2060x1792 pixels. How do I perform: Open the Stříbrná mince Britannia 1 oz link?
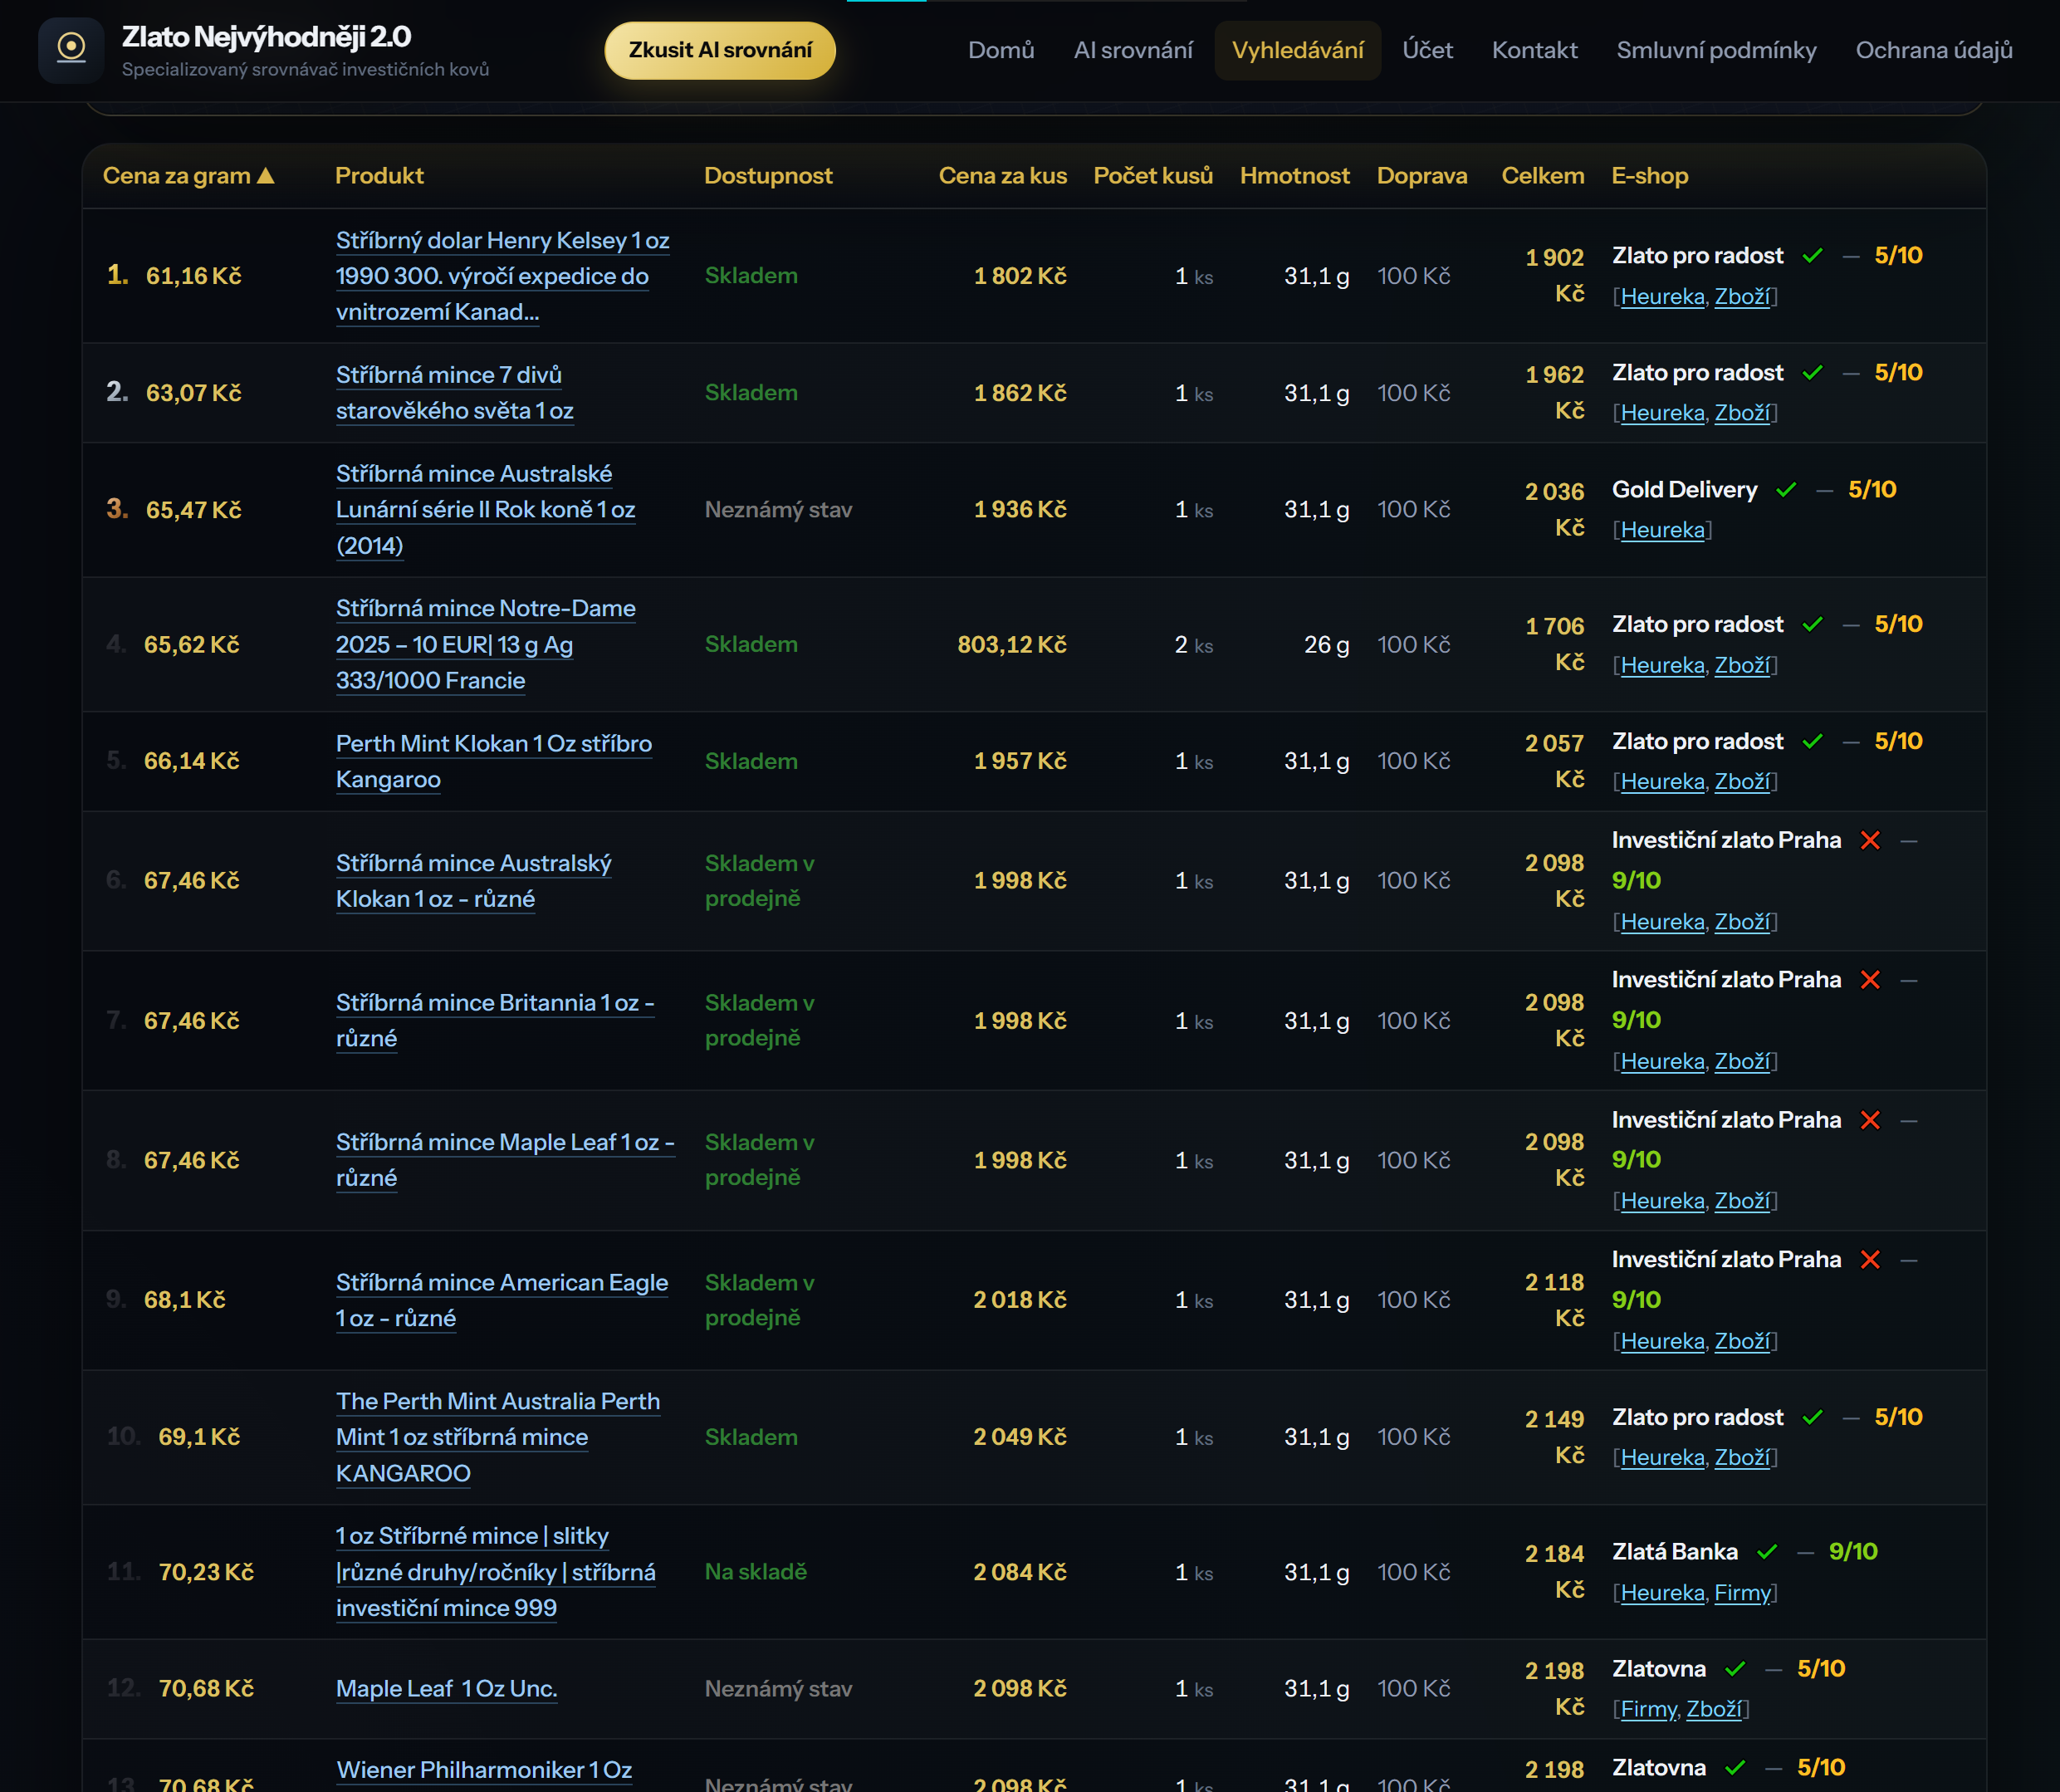495,1021
